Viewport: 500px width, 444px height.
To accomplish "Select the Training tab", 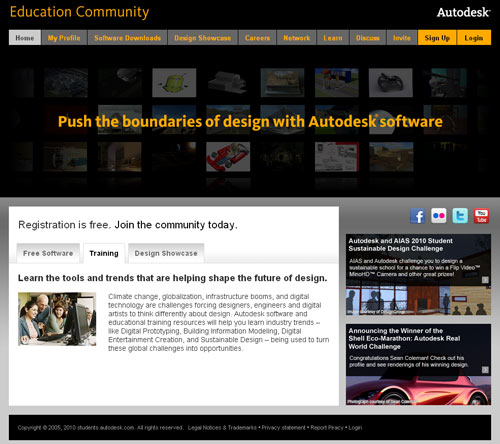I will (104, 253).
